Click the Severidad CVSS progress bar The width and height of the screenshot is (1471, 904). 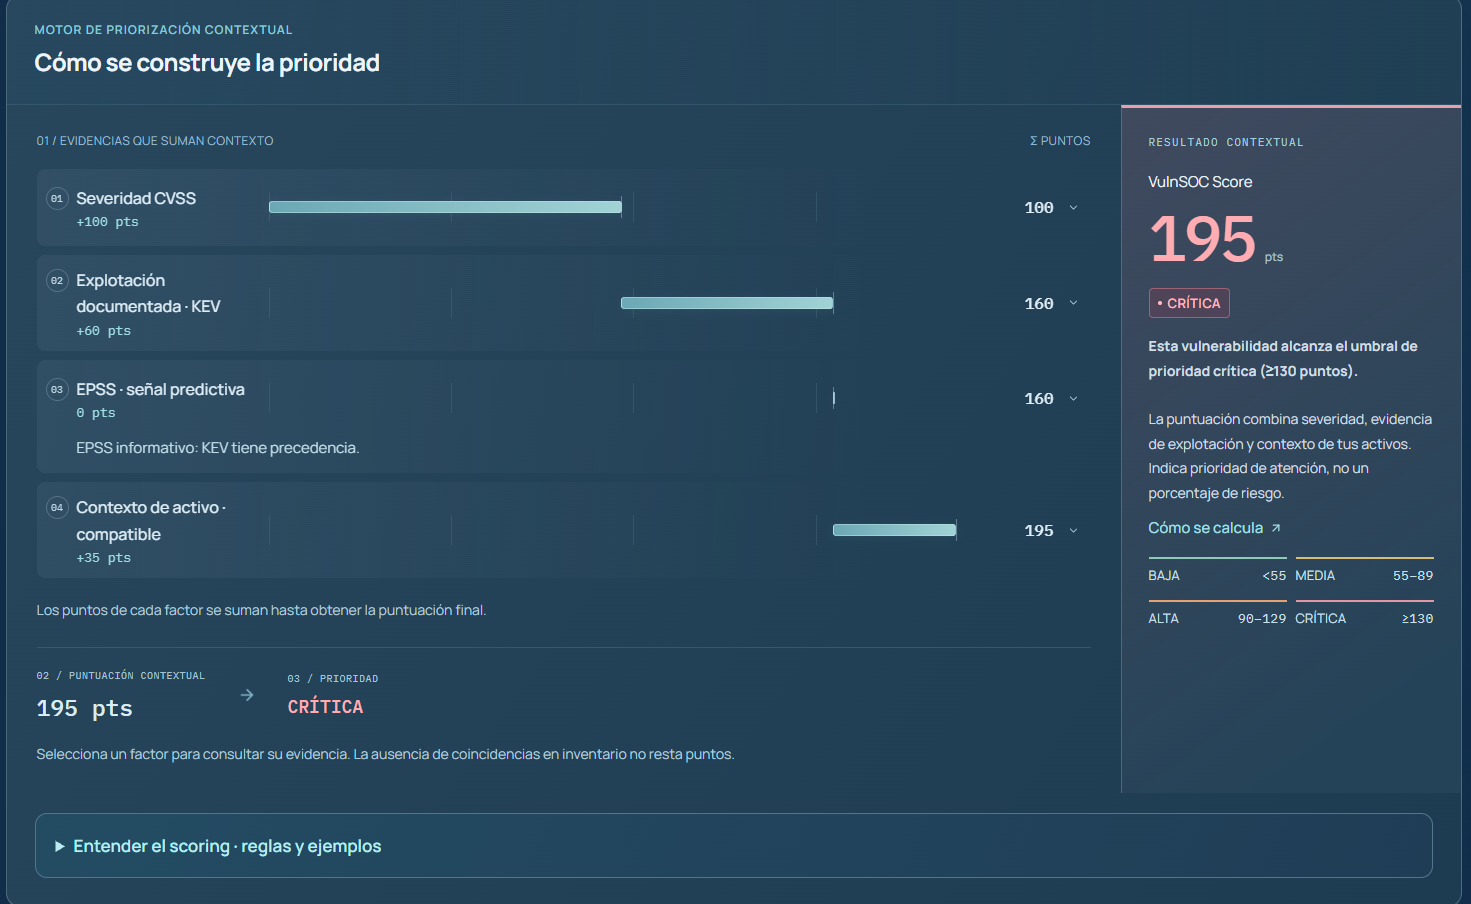point(445,207)
